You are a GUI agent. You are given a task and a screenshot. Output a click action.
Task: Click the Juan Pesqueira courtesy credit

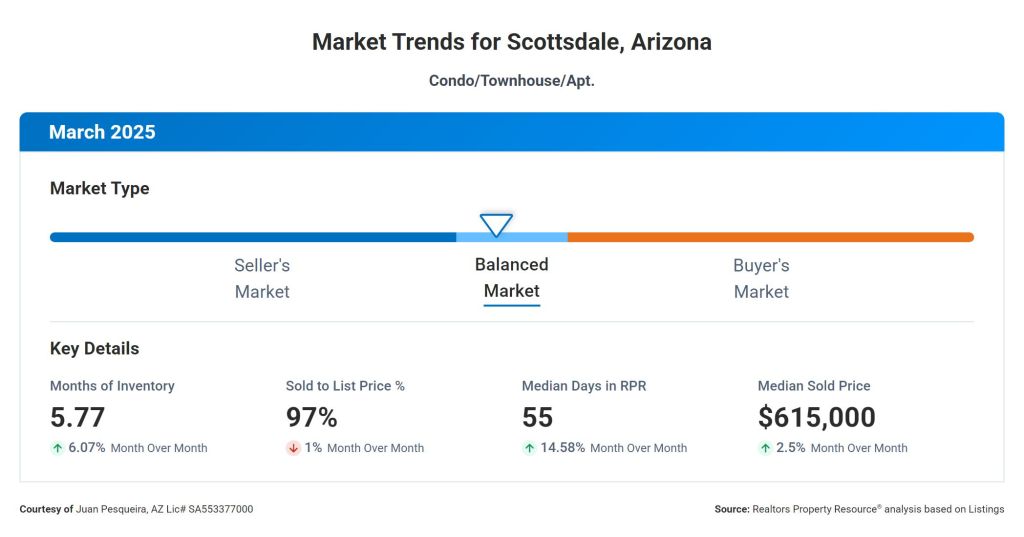point(136,509)
